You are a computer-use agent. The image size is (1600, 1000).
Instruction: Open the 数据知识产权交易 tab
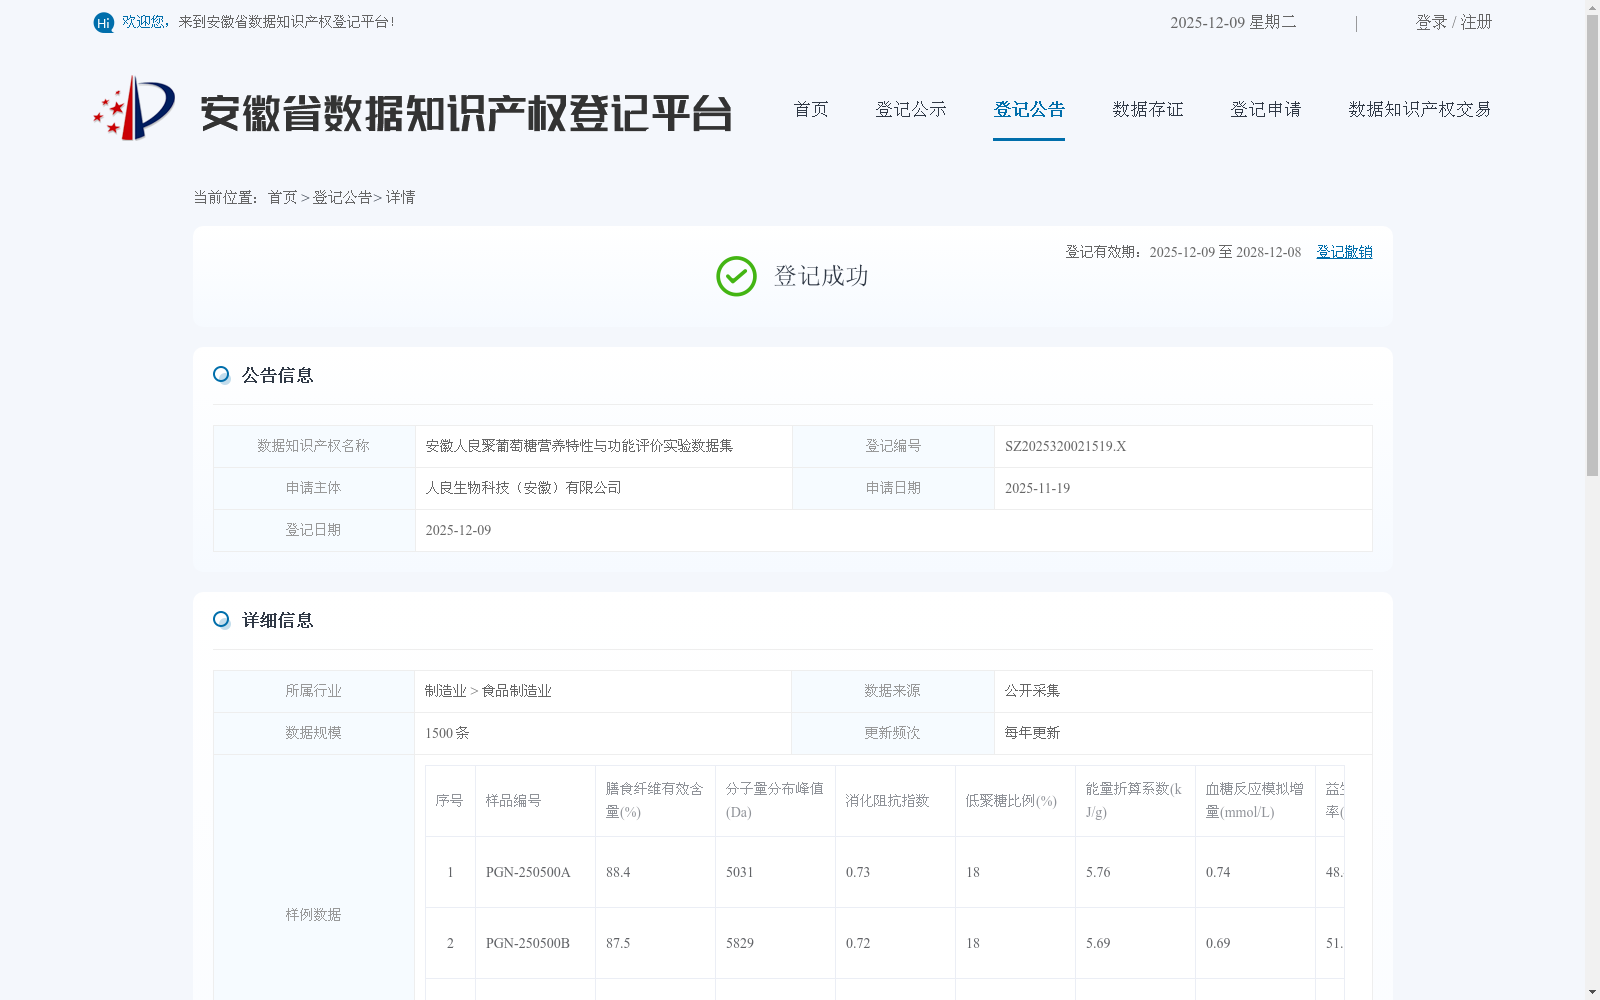(1420, 109)
